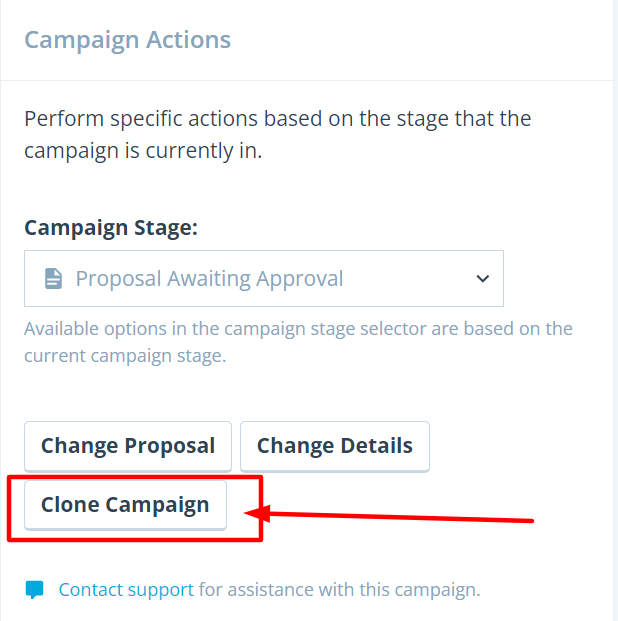Click the 'for assistance with this campaign' text
Screen dimensions: 618x621
[x=340, y=590]
